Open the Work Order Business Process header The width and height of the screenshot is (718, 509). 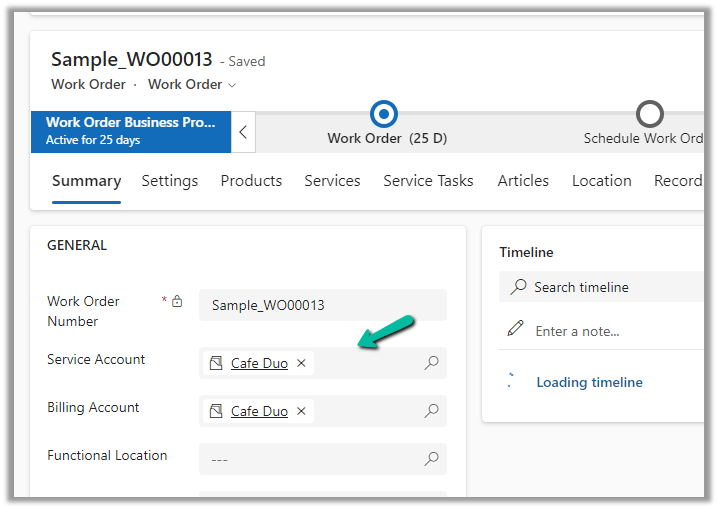[131, 131]
